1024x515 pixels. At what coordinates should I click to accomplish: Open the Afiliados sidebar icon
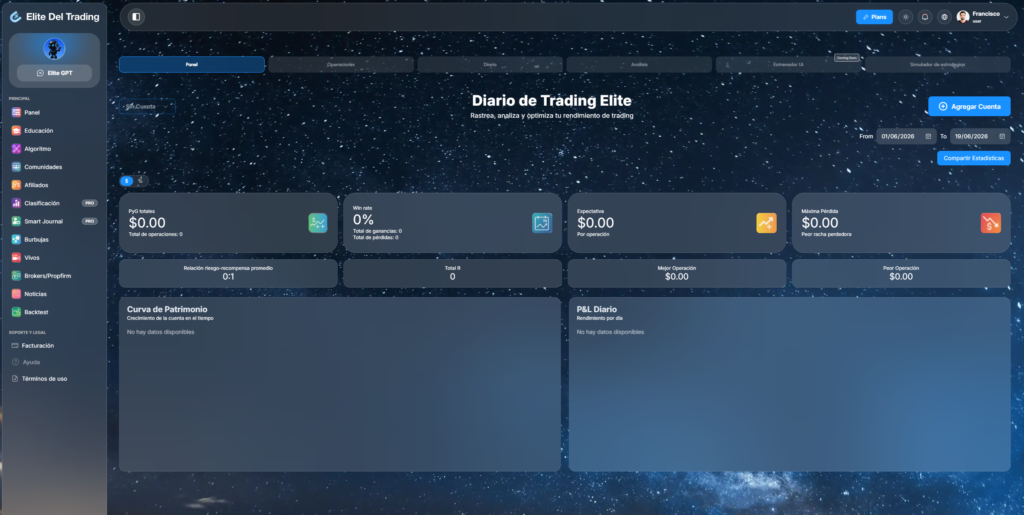click(16, 185)
